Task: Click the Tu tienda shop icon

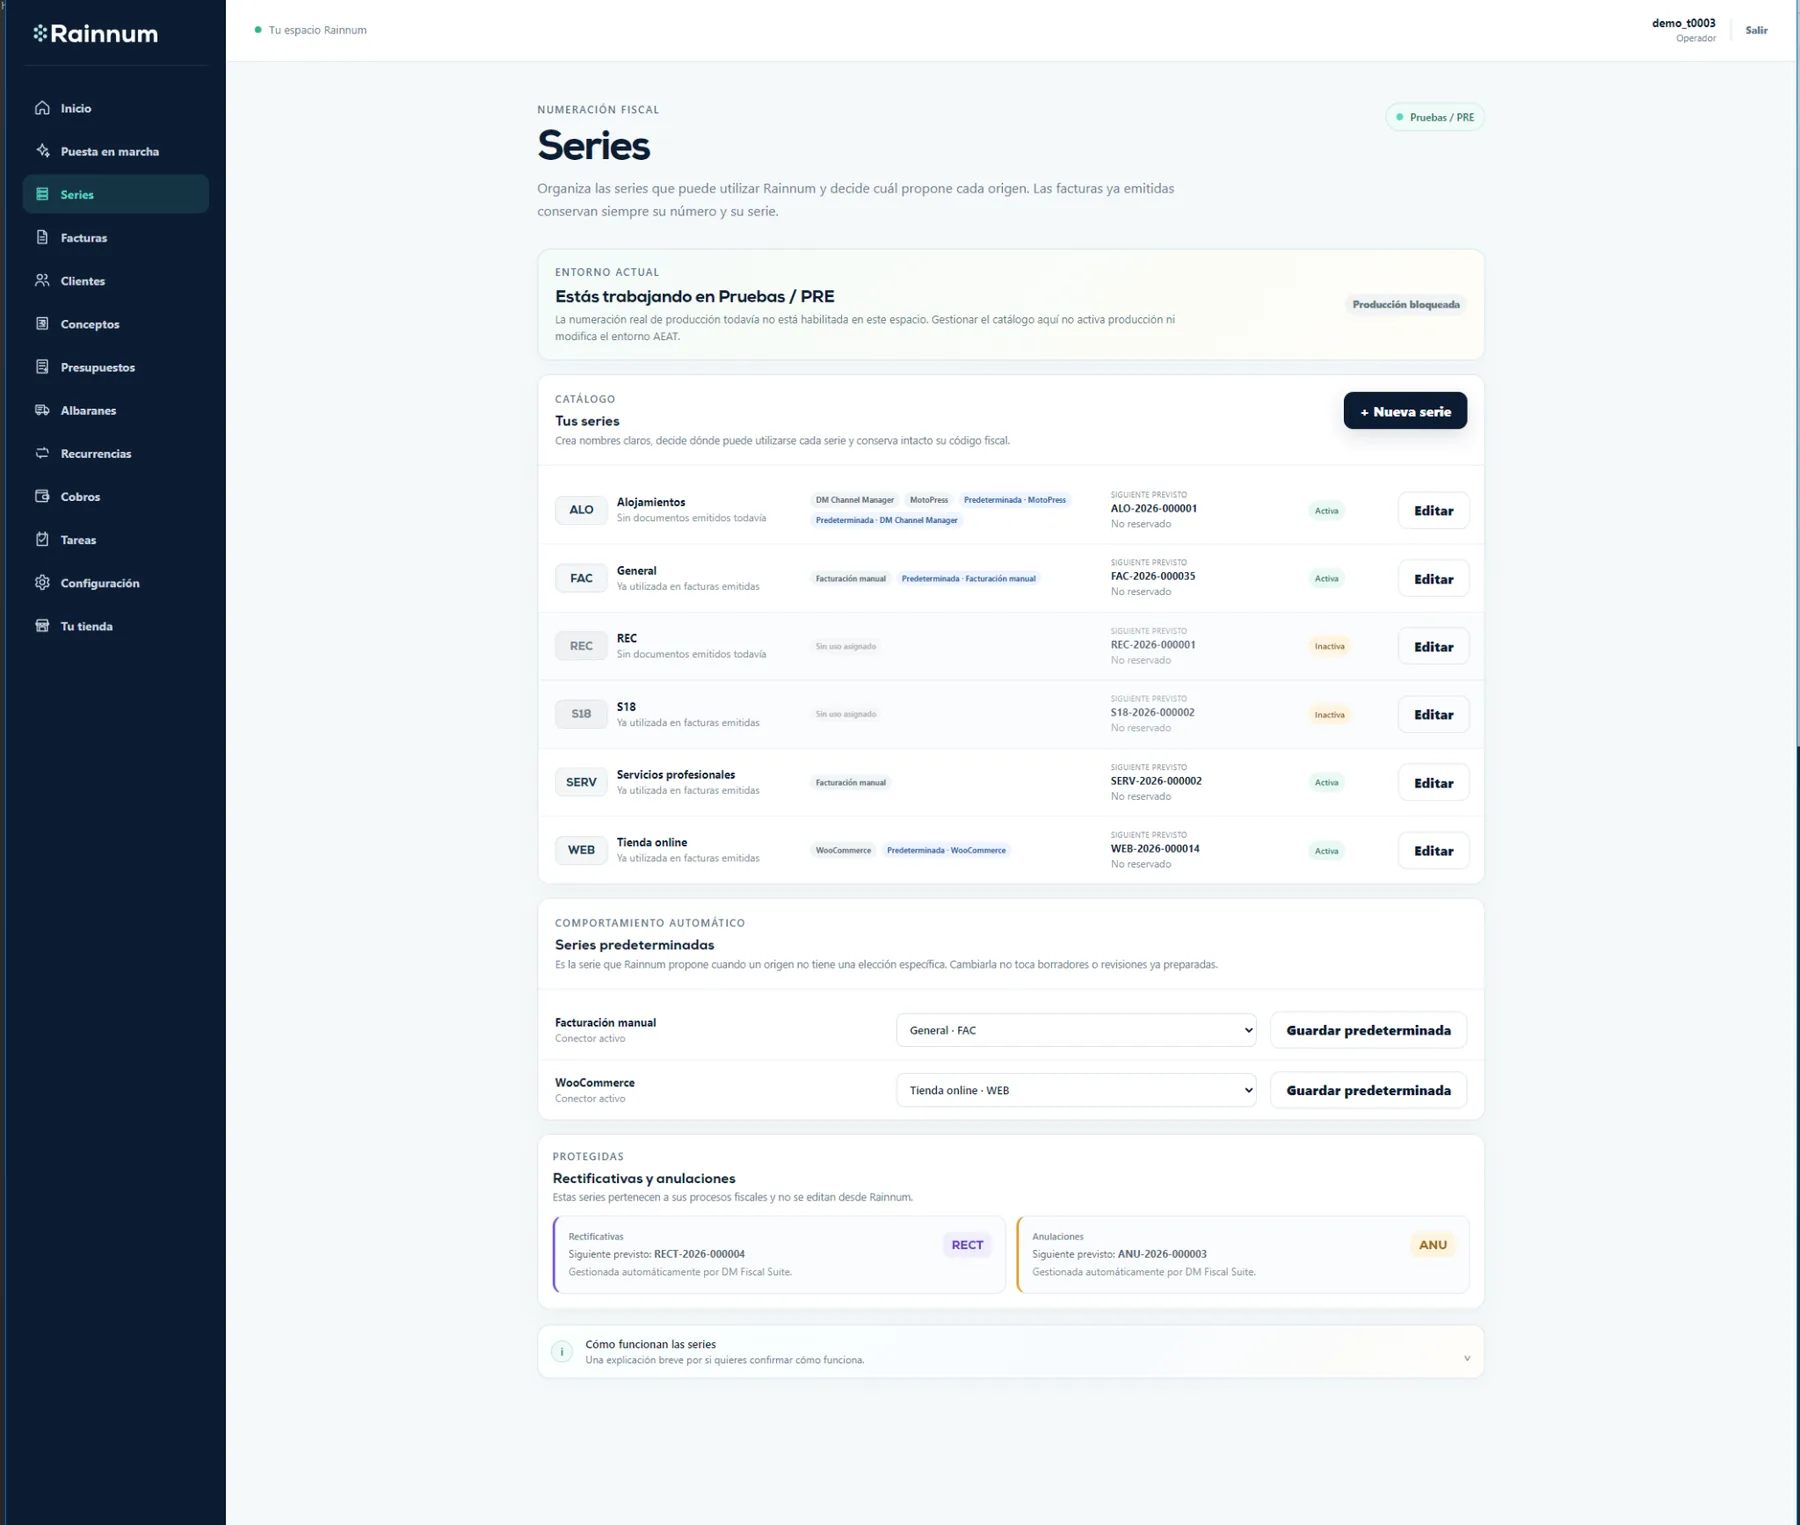Action: pos(42,626)
